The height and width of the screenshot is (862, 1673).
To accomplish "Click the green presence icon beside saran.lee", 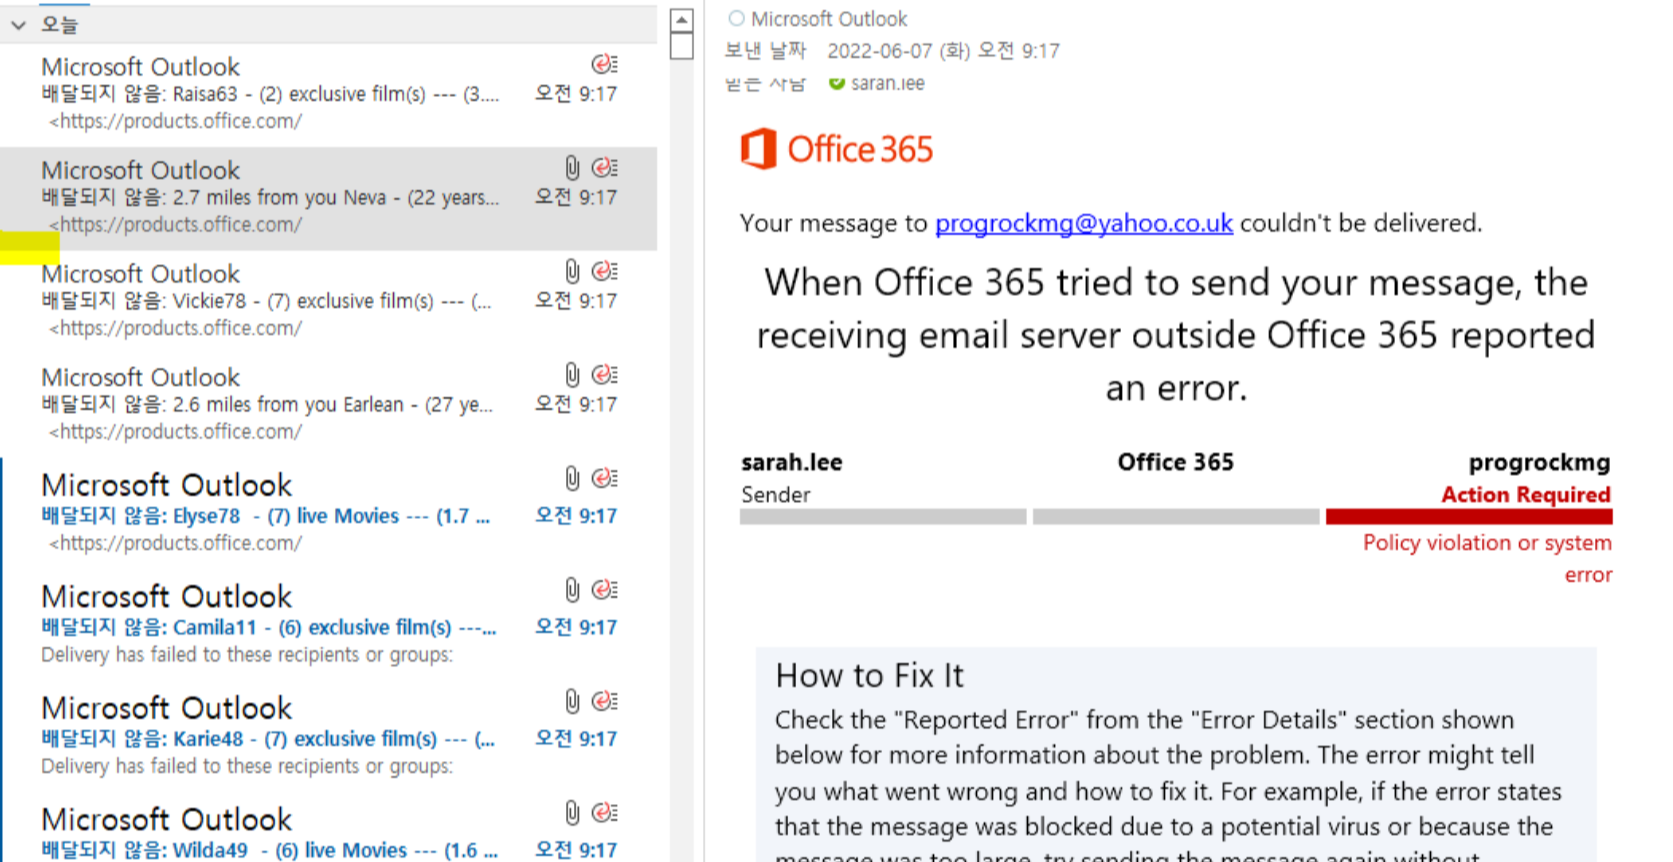I will (837, 83).
